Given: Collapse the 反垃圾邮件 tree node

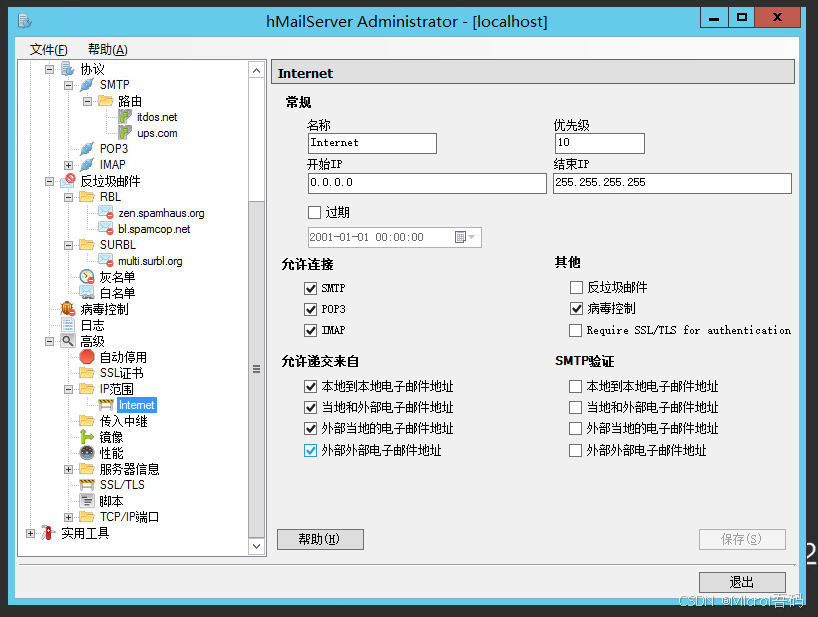Looking at the screenshot, I should click(x=49, y=181).
